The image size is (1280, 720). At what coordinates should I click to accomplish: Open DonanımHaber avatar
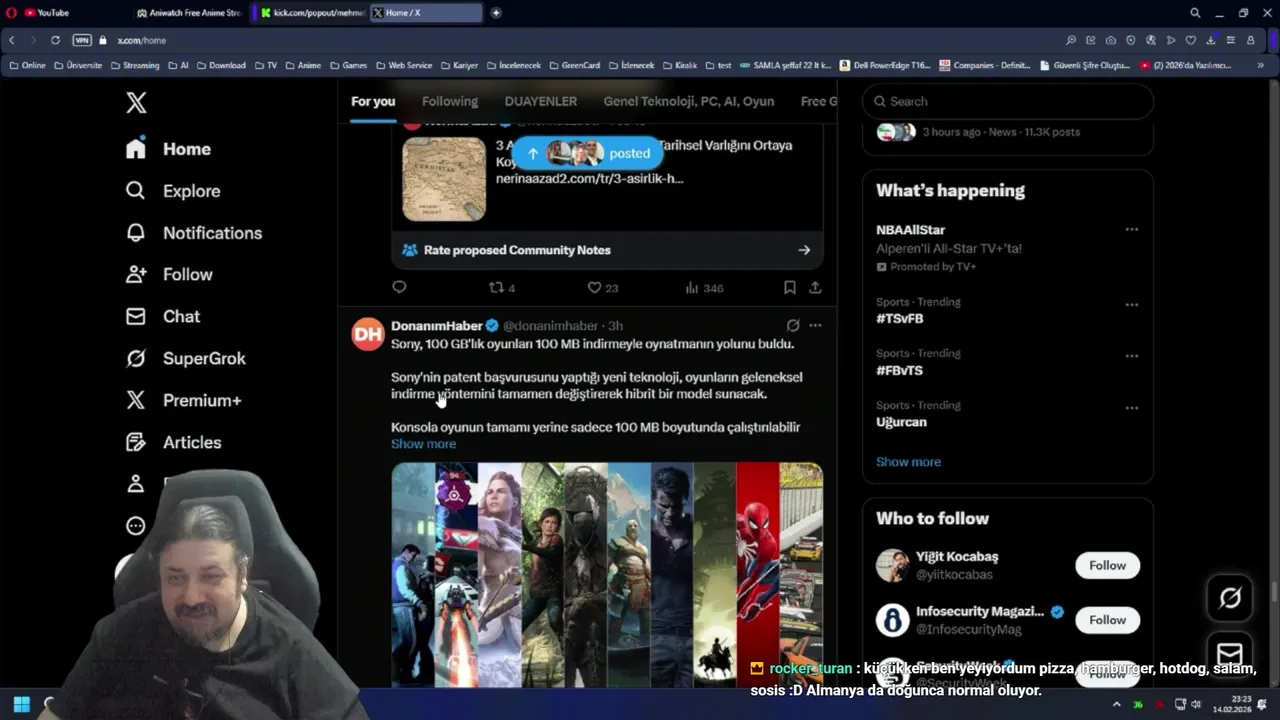point(368,334)
